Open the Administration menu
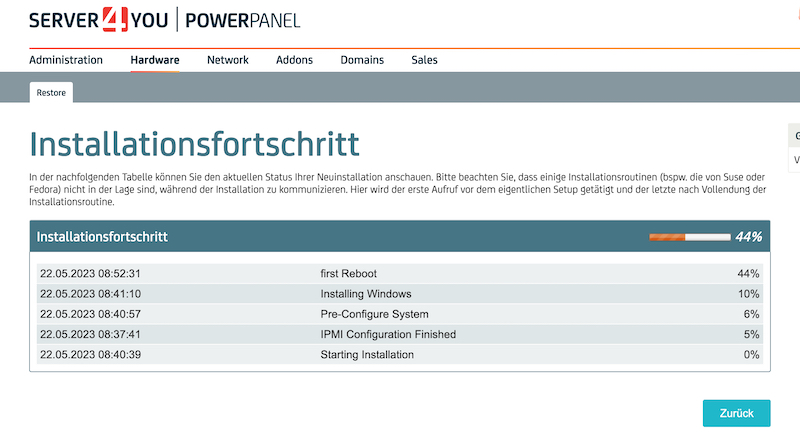800x438 pixels. click(x=66, y=60)
